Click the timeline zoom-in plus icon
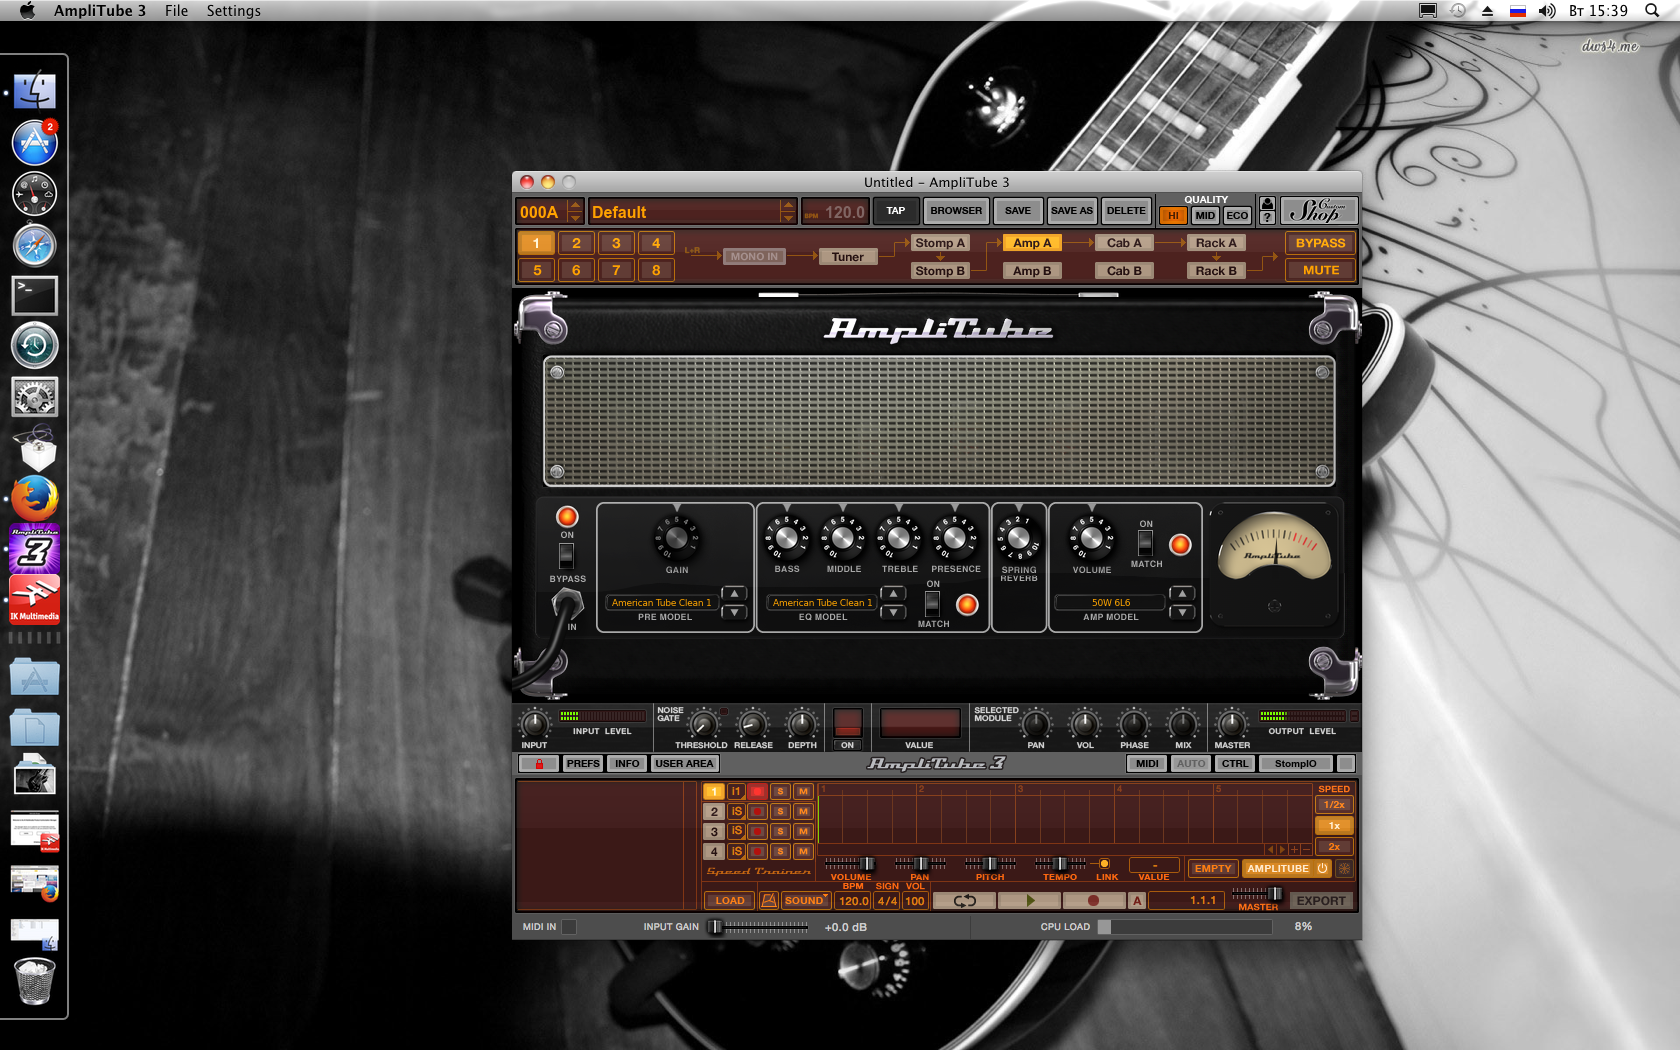This screenshot has height=1050, width=1680. click(x=1295, y=849)
